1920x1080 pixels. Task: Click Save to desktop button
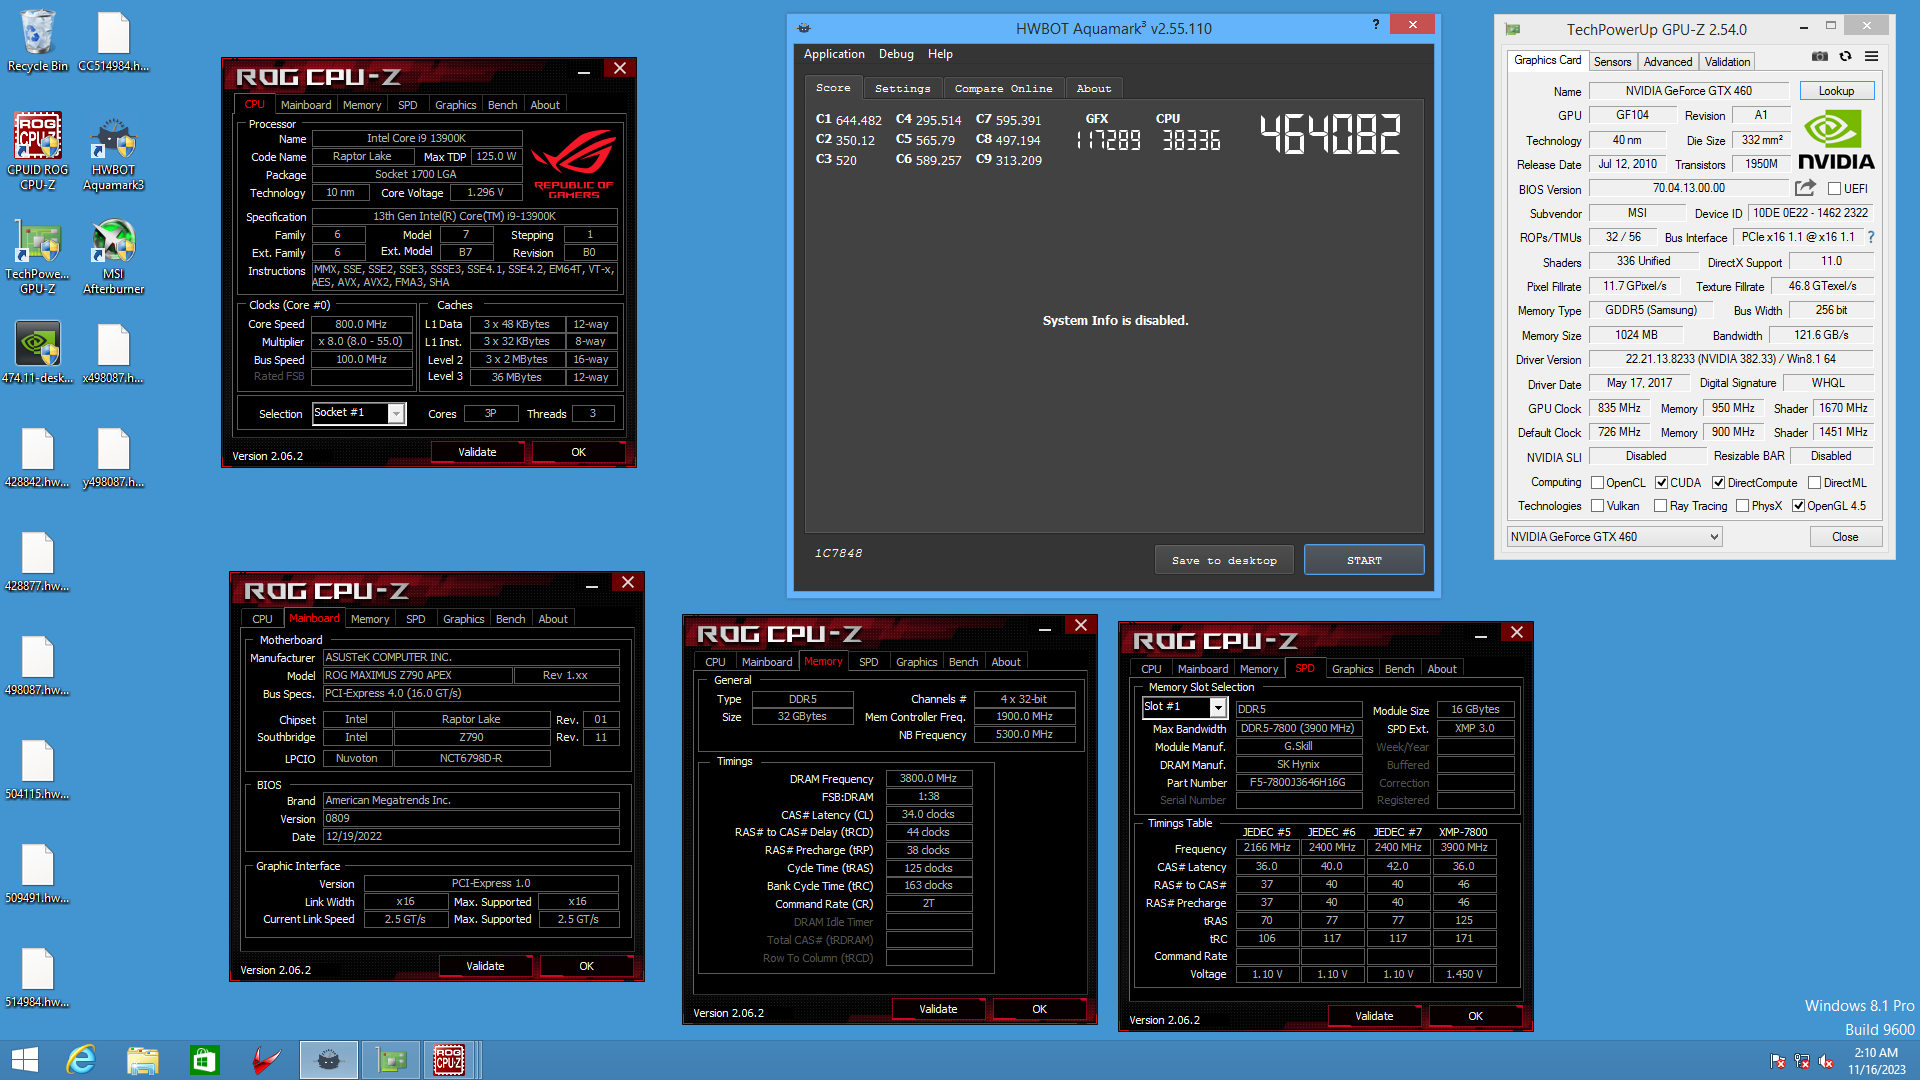(1224, 560)
